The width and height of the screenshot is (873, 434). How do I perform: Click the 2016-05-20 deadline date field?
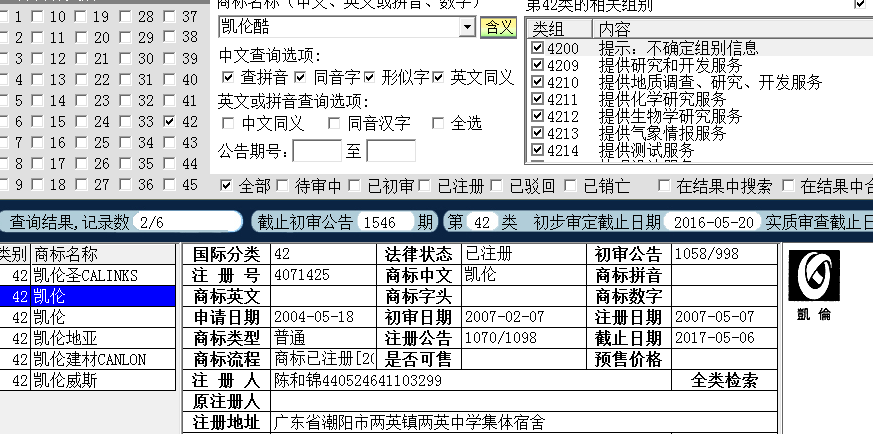(x=714, y=222)
